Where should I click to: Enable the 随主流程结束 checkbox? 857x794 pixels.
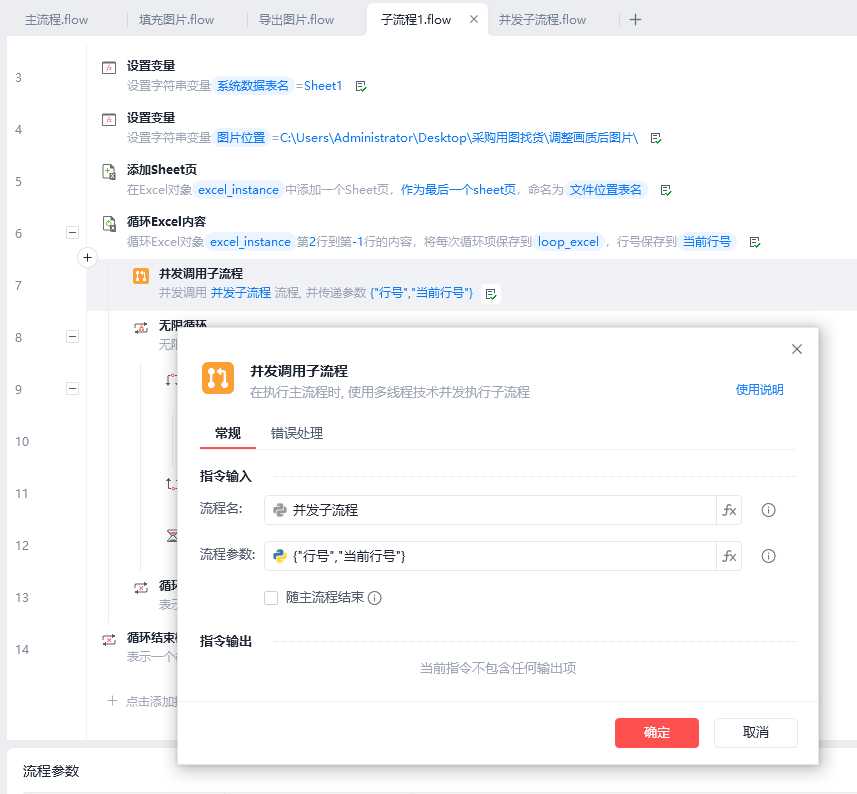click(271, 598)
